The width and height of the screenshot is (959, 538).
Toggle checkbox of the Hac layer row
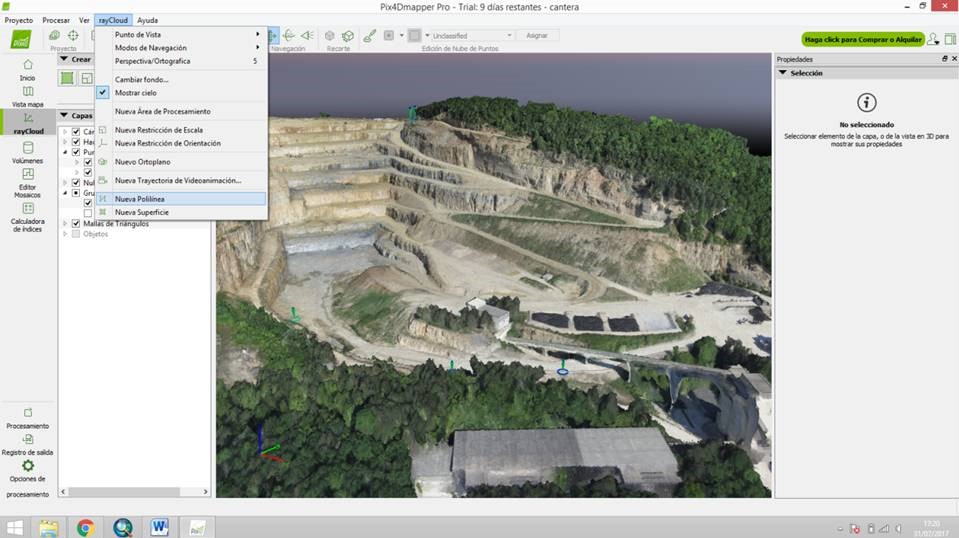click(x=76, y=142)
